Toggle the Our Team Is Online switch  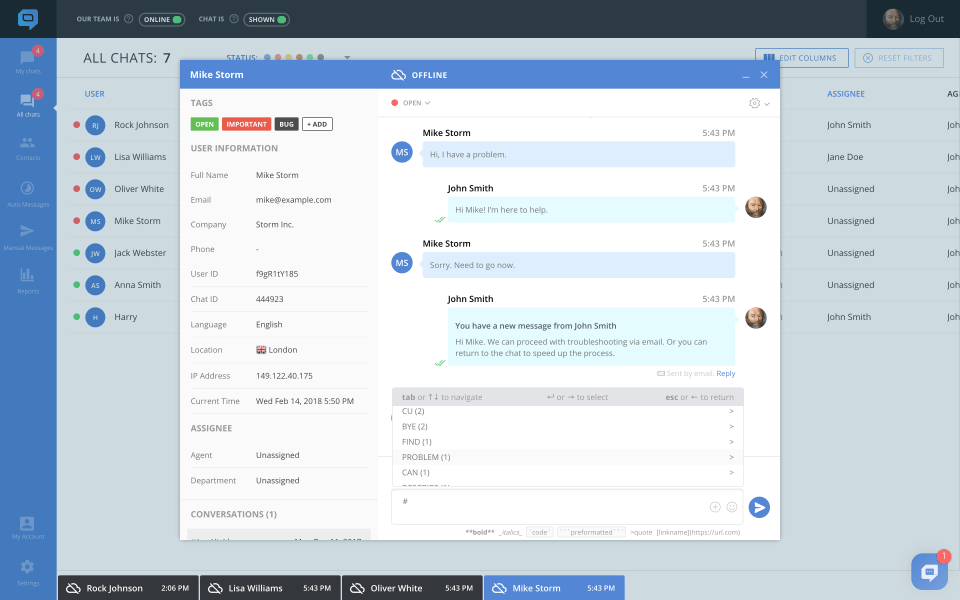[x=162, y=20]
